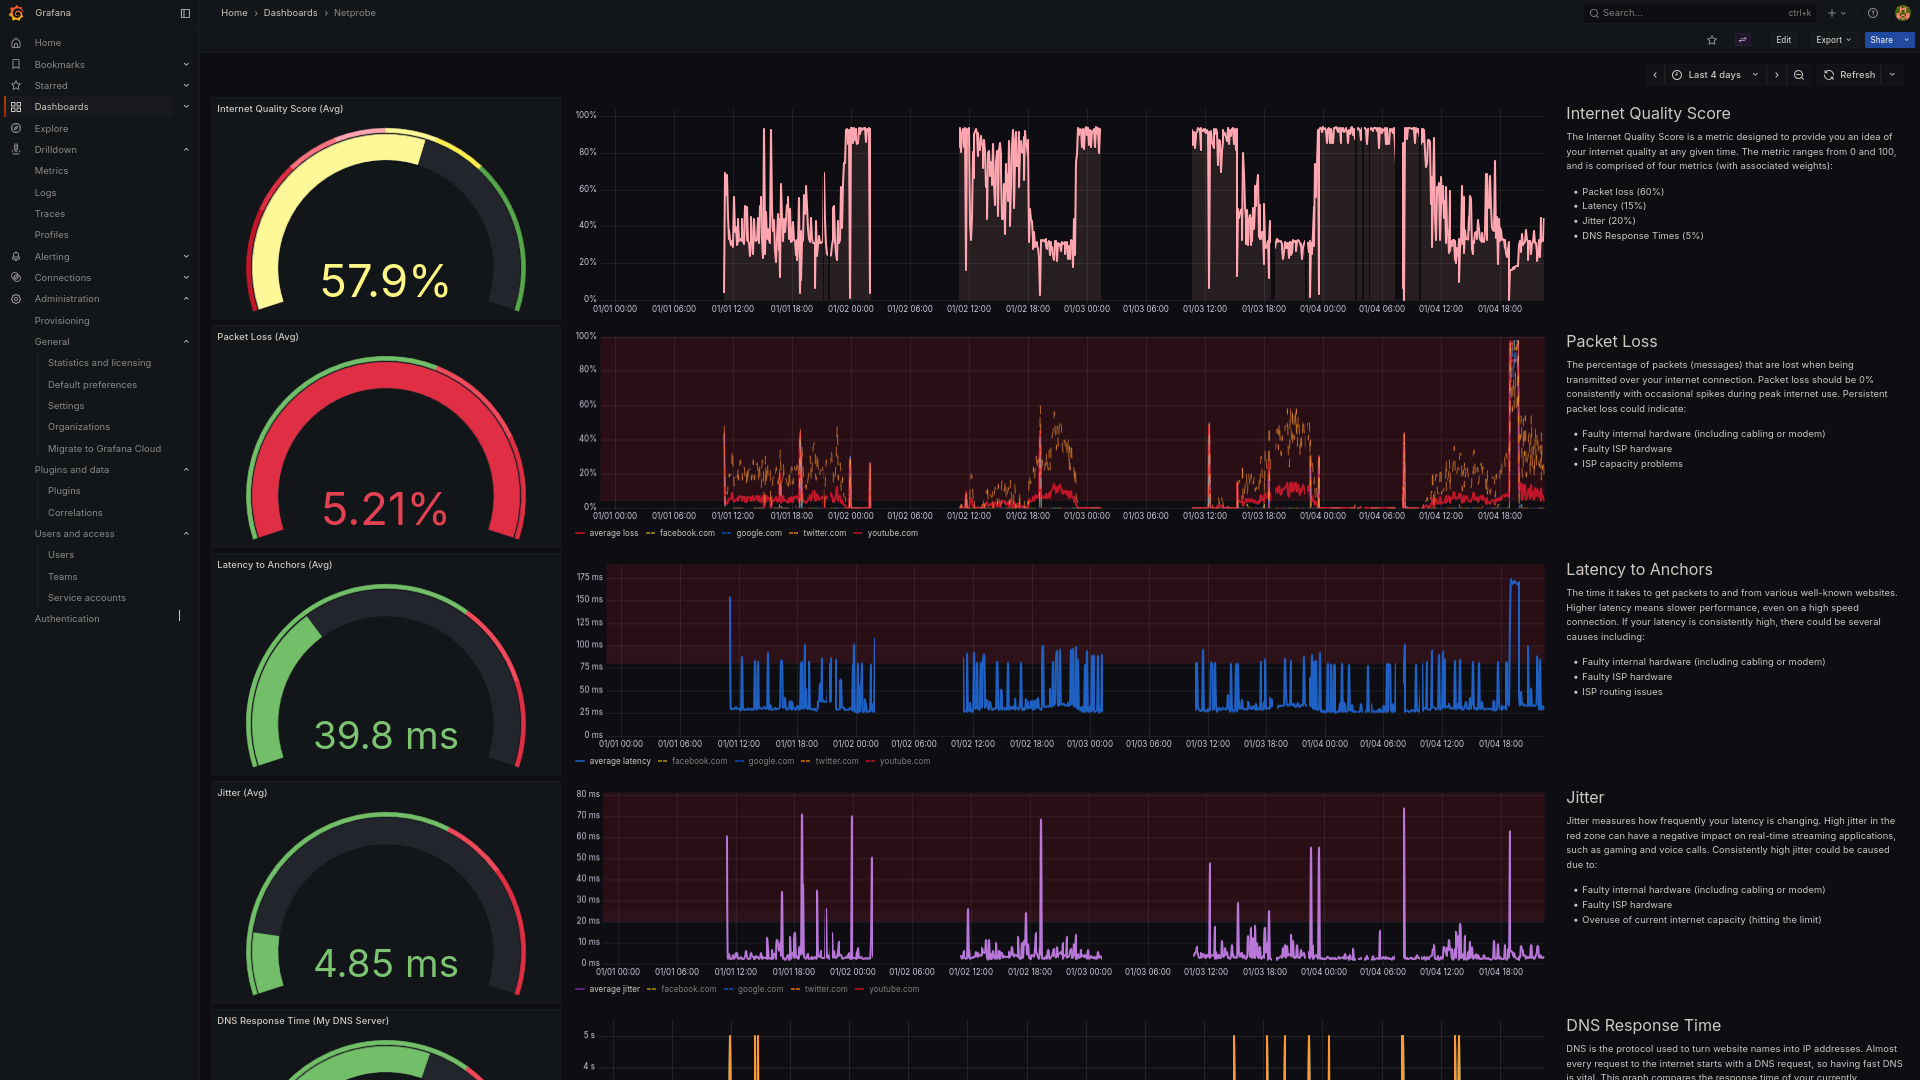Open the Last 4 days time picker
This screenshot has height=1080, width=1920.
[1716, 75]
